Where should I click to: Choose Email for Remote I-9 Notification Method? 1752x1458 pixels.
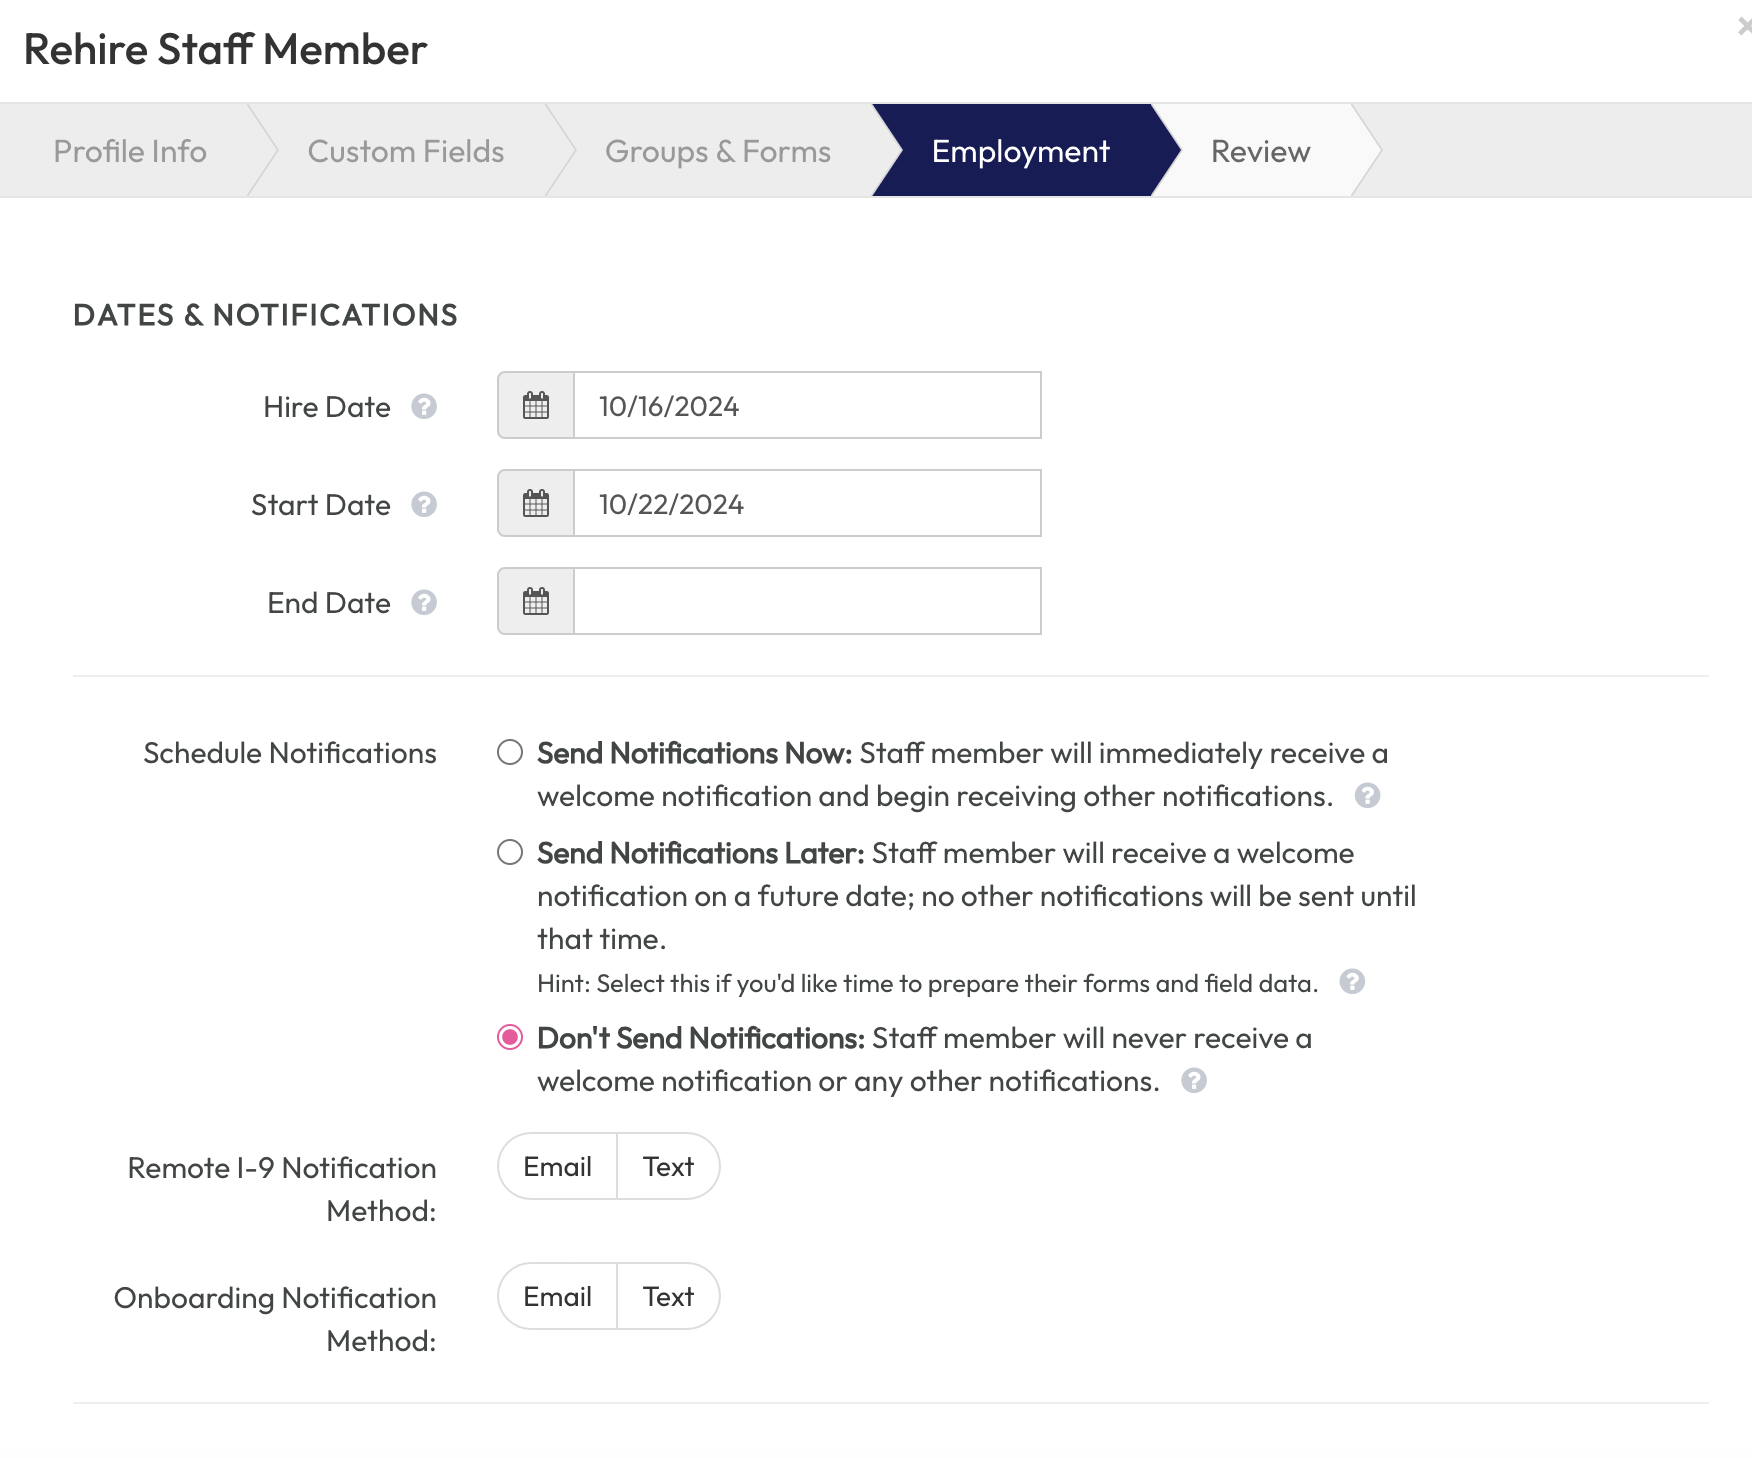(557, 1166)
